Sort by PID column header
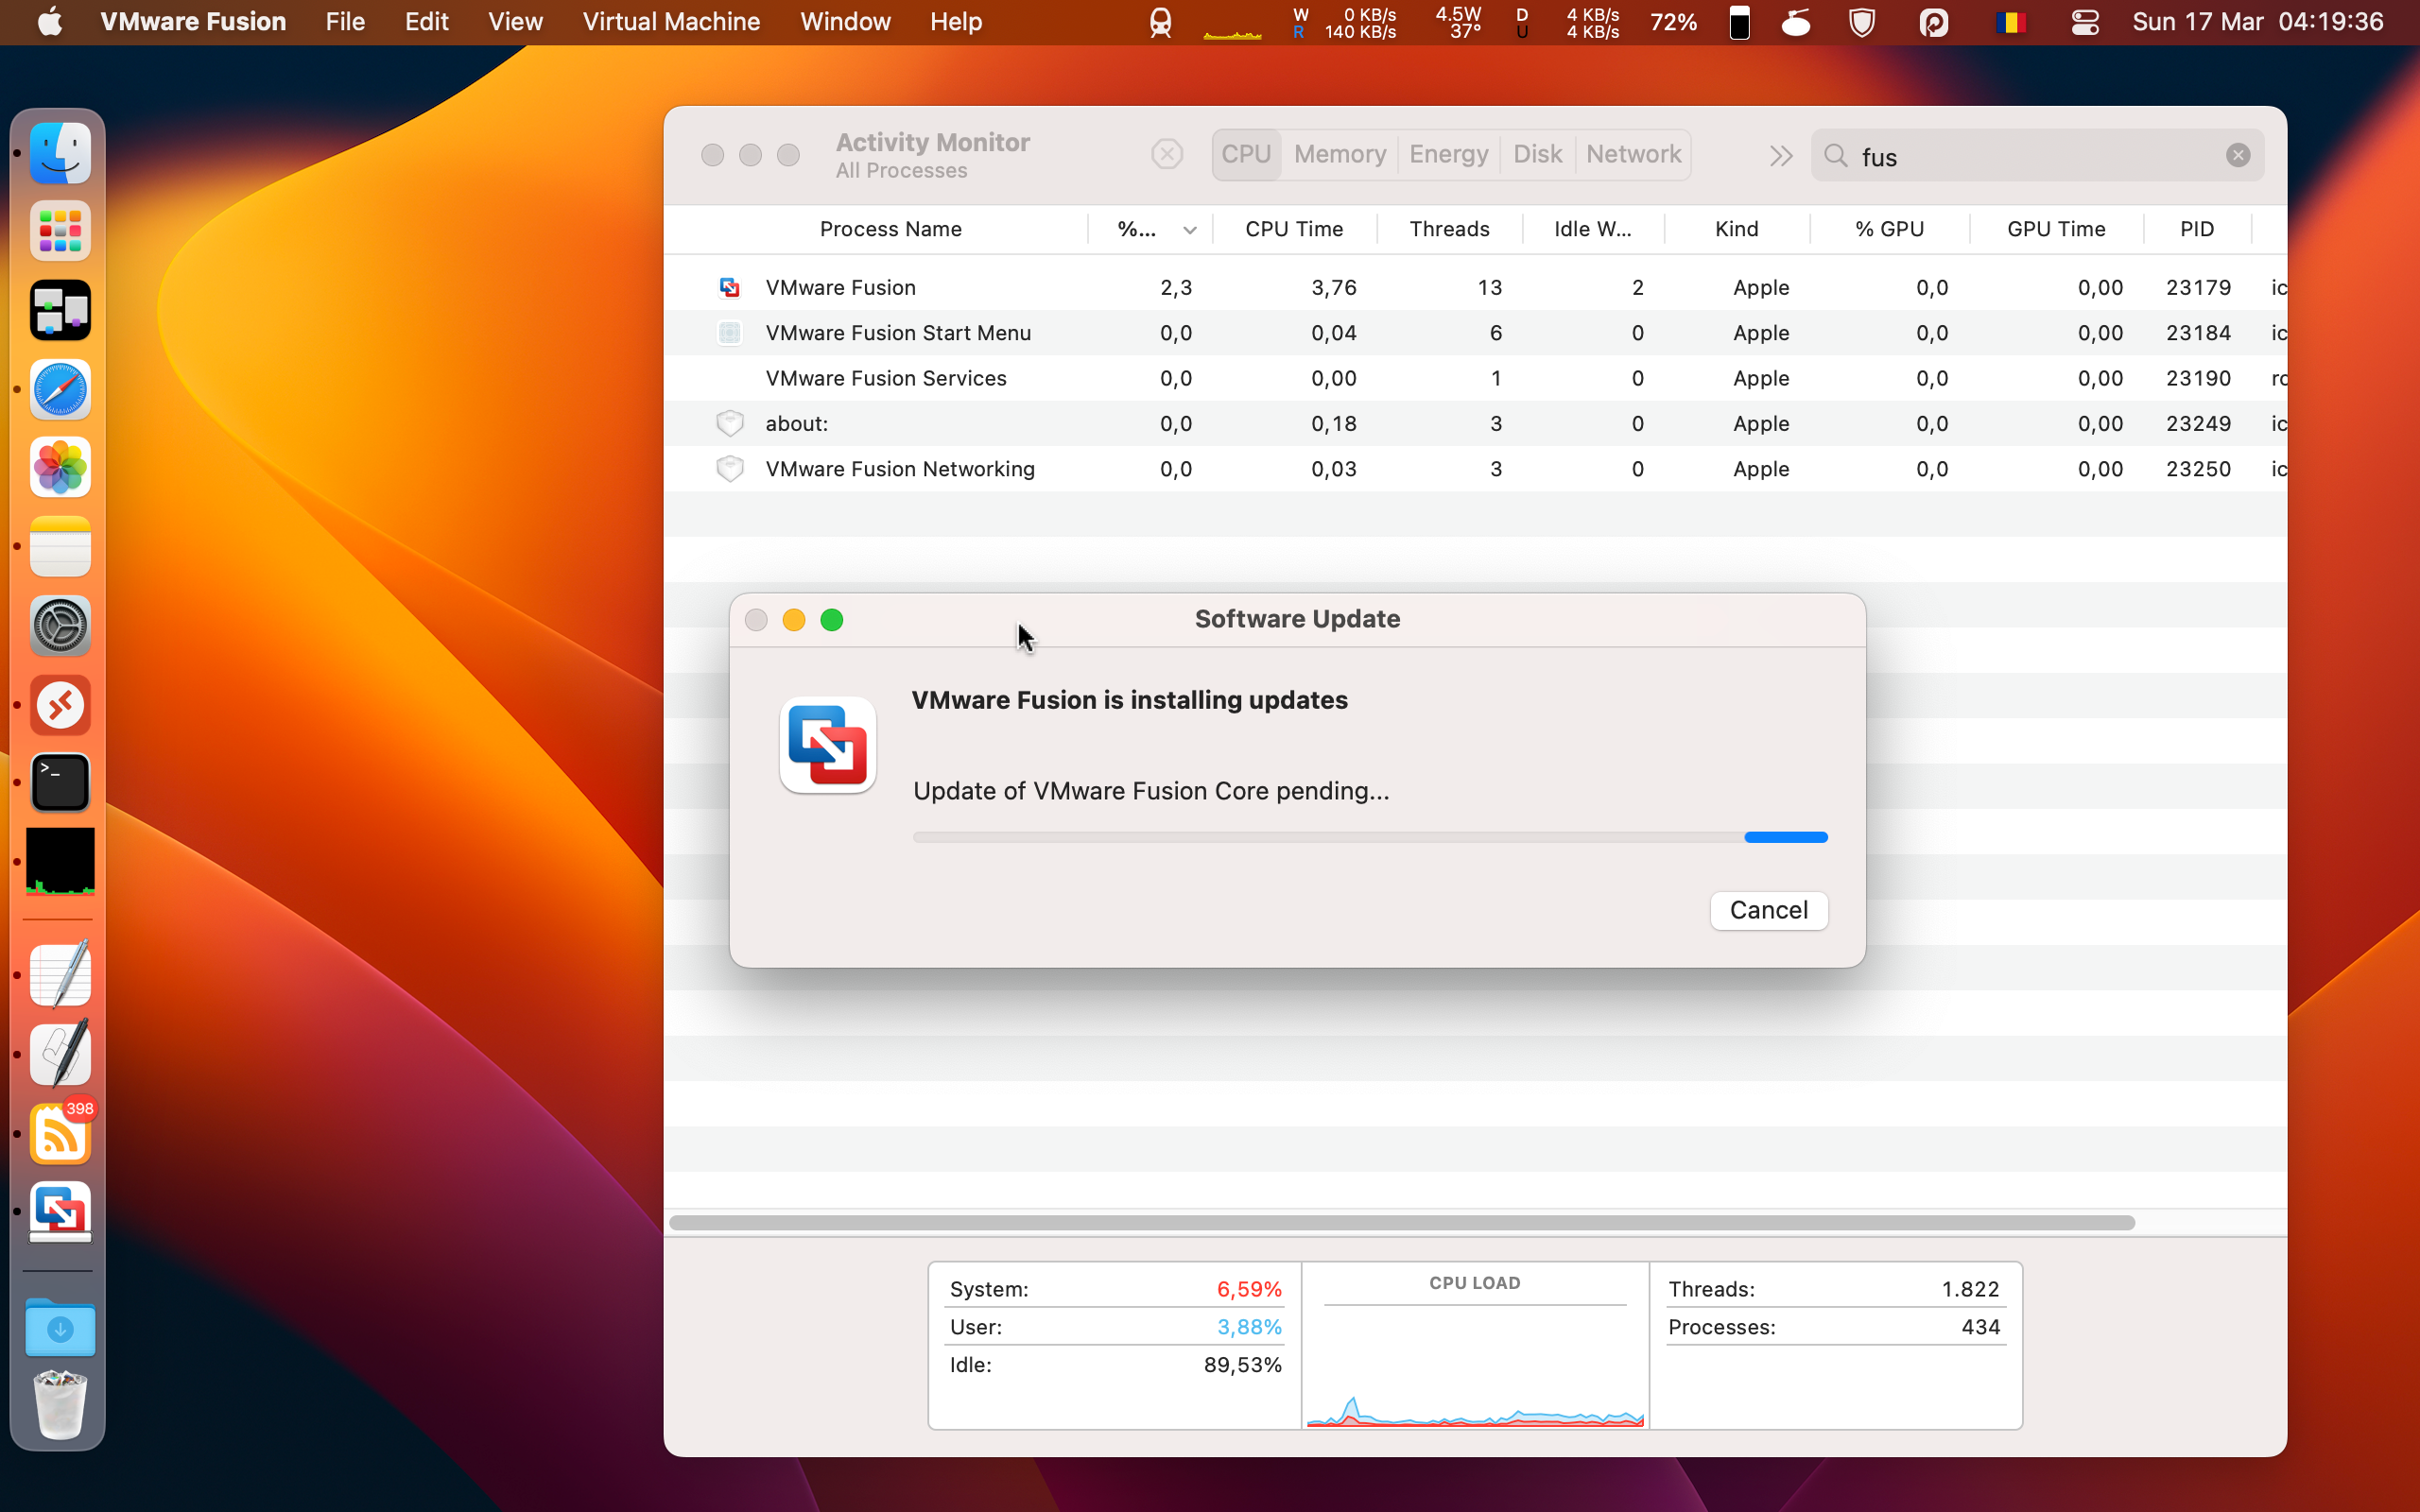 coord(2197,229)
